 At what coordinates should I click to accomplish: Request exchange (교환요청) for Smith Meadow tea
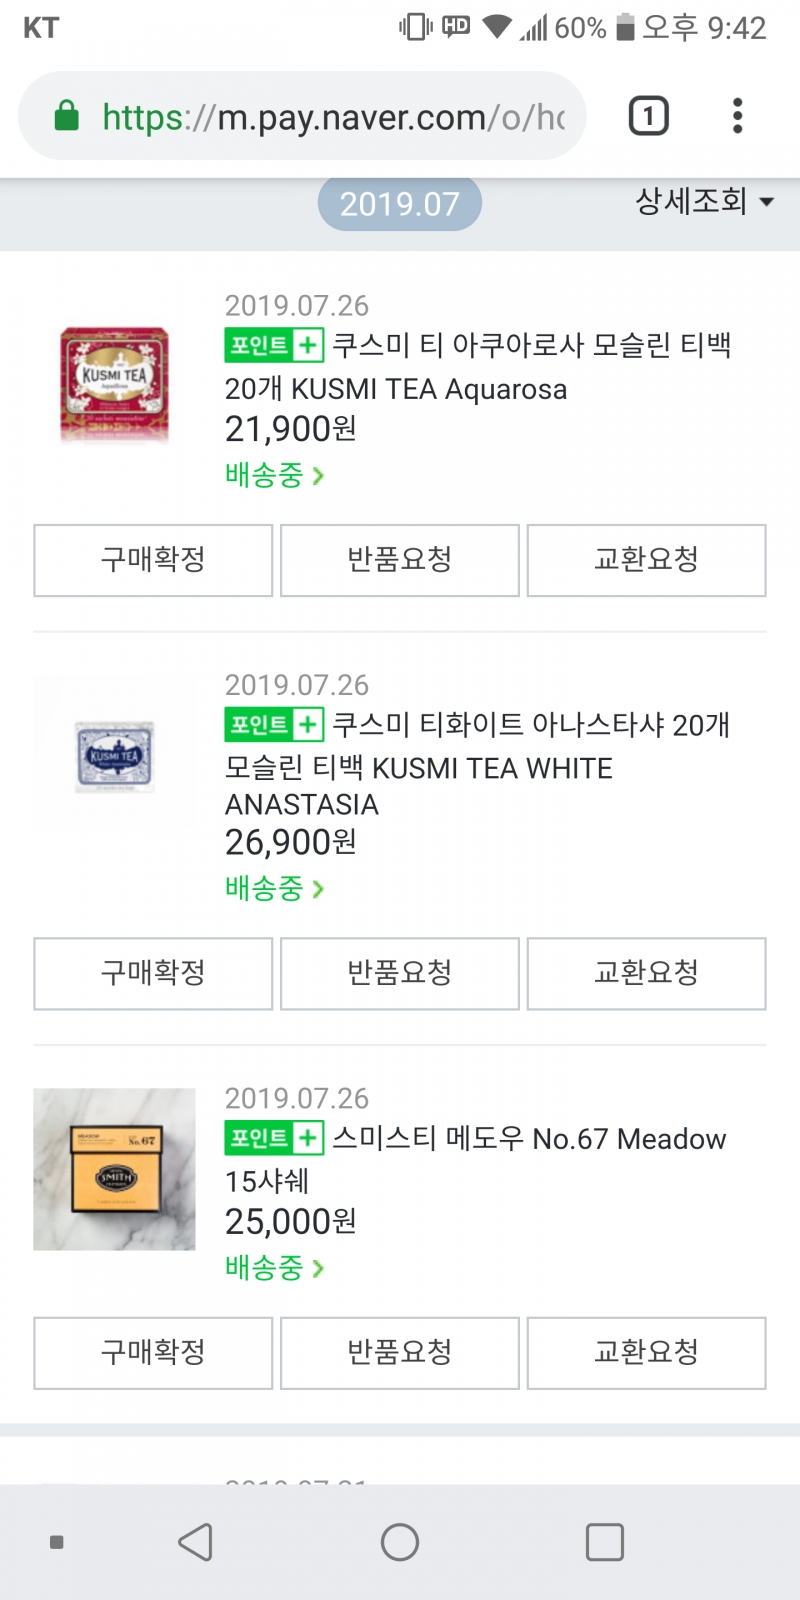coord(646,1353)
